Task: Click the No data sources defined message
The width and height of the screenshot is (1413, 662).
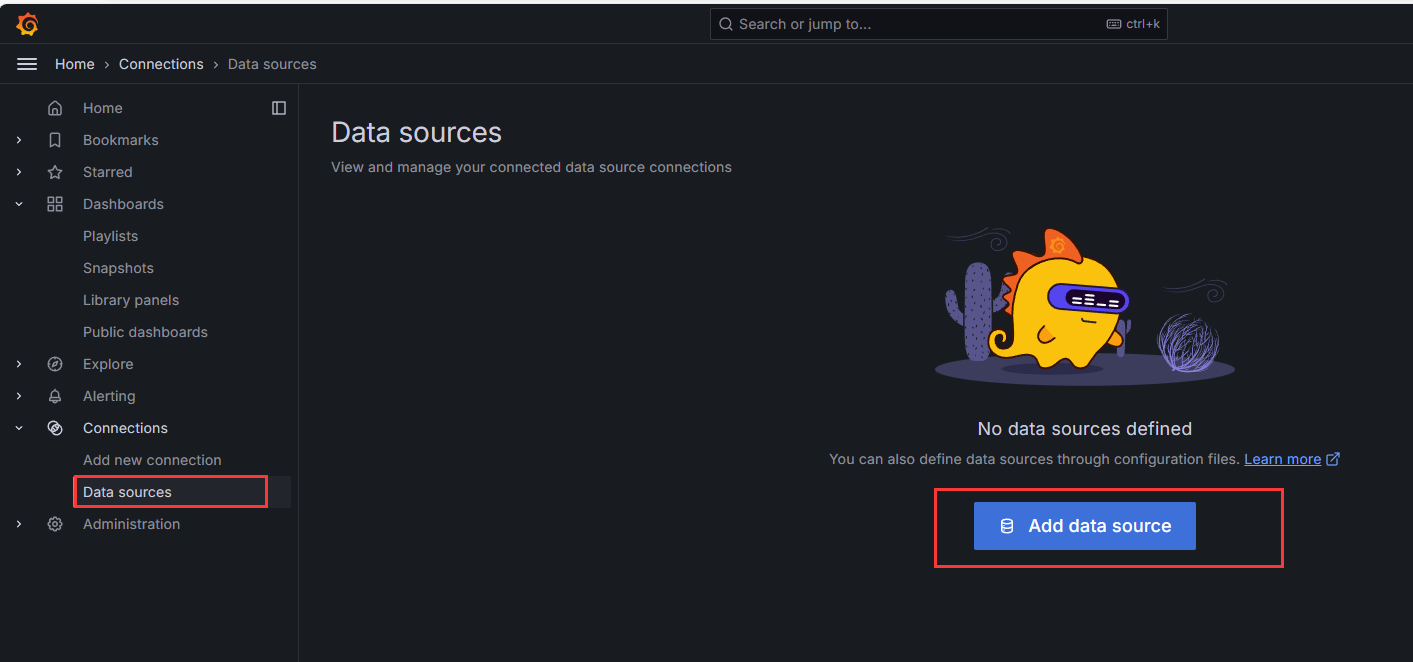Action: 1085,429
